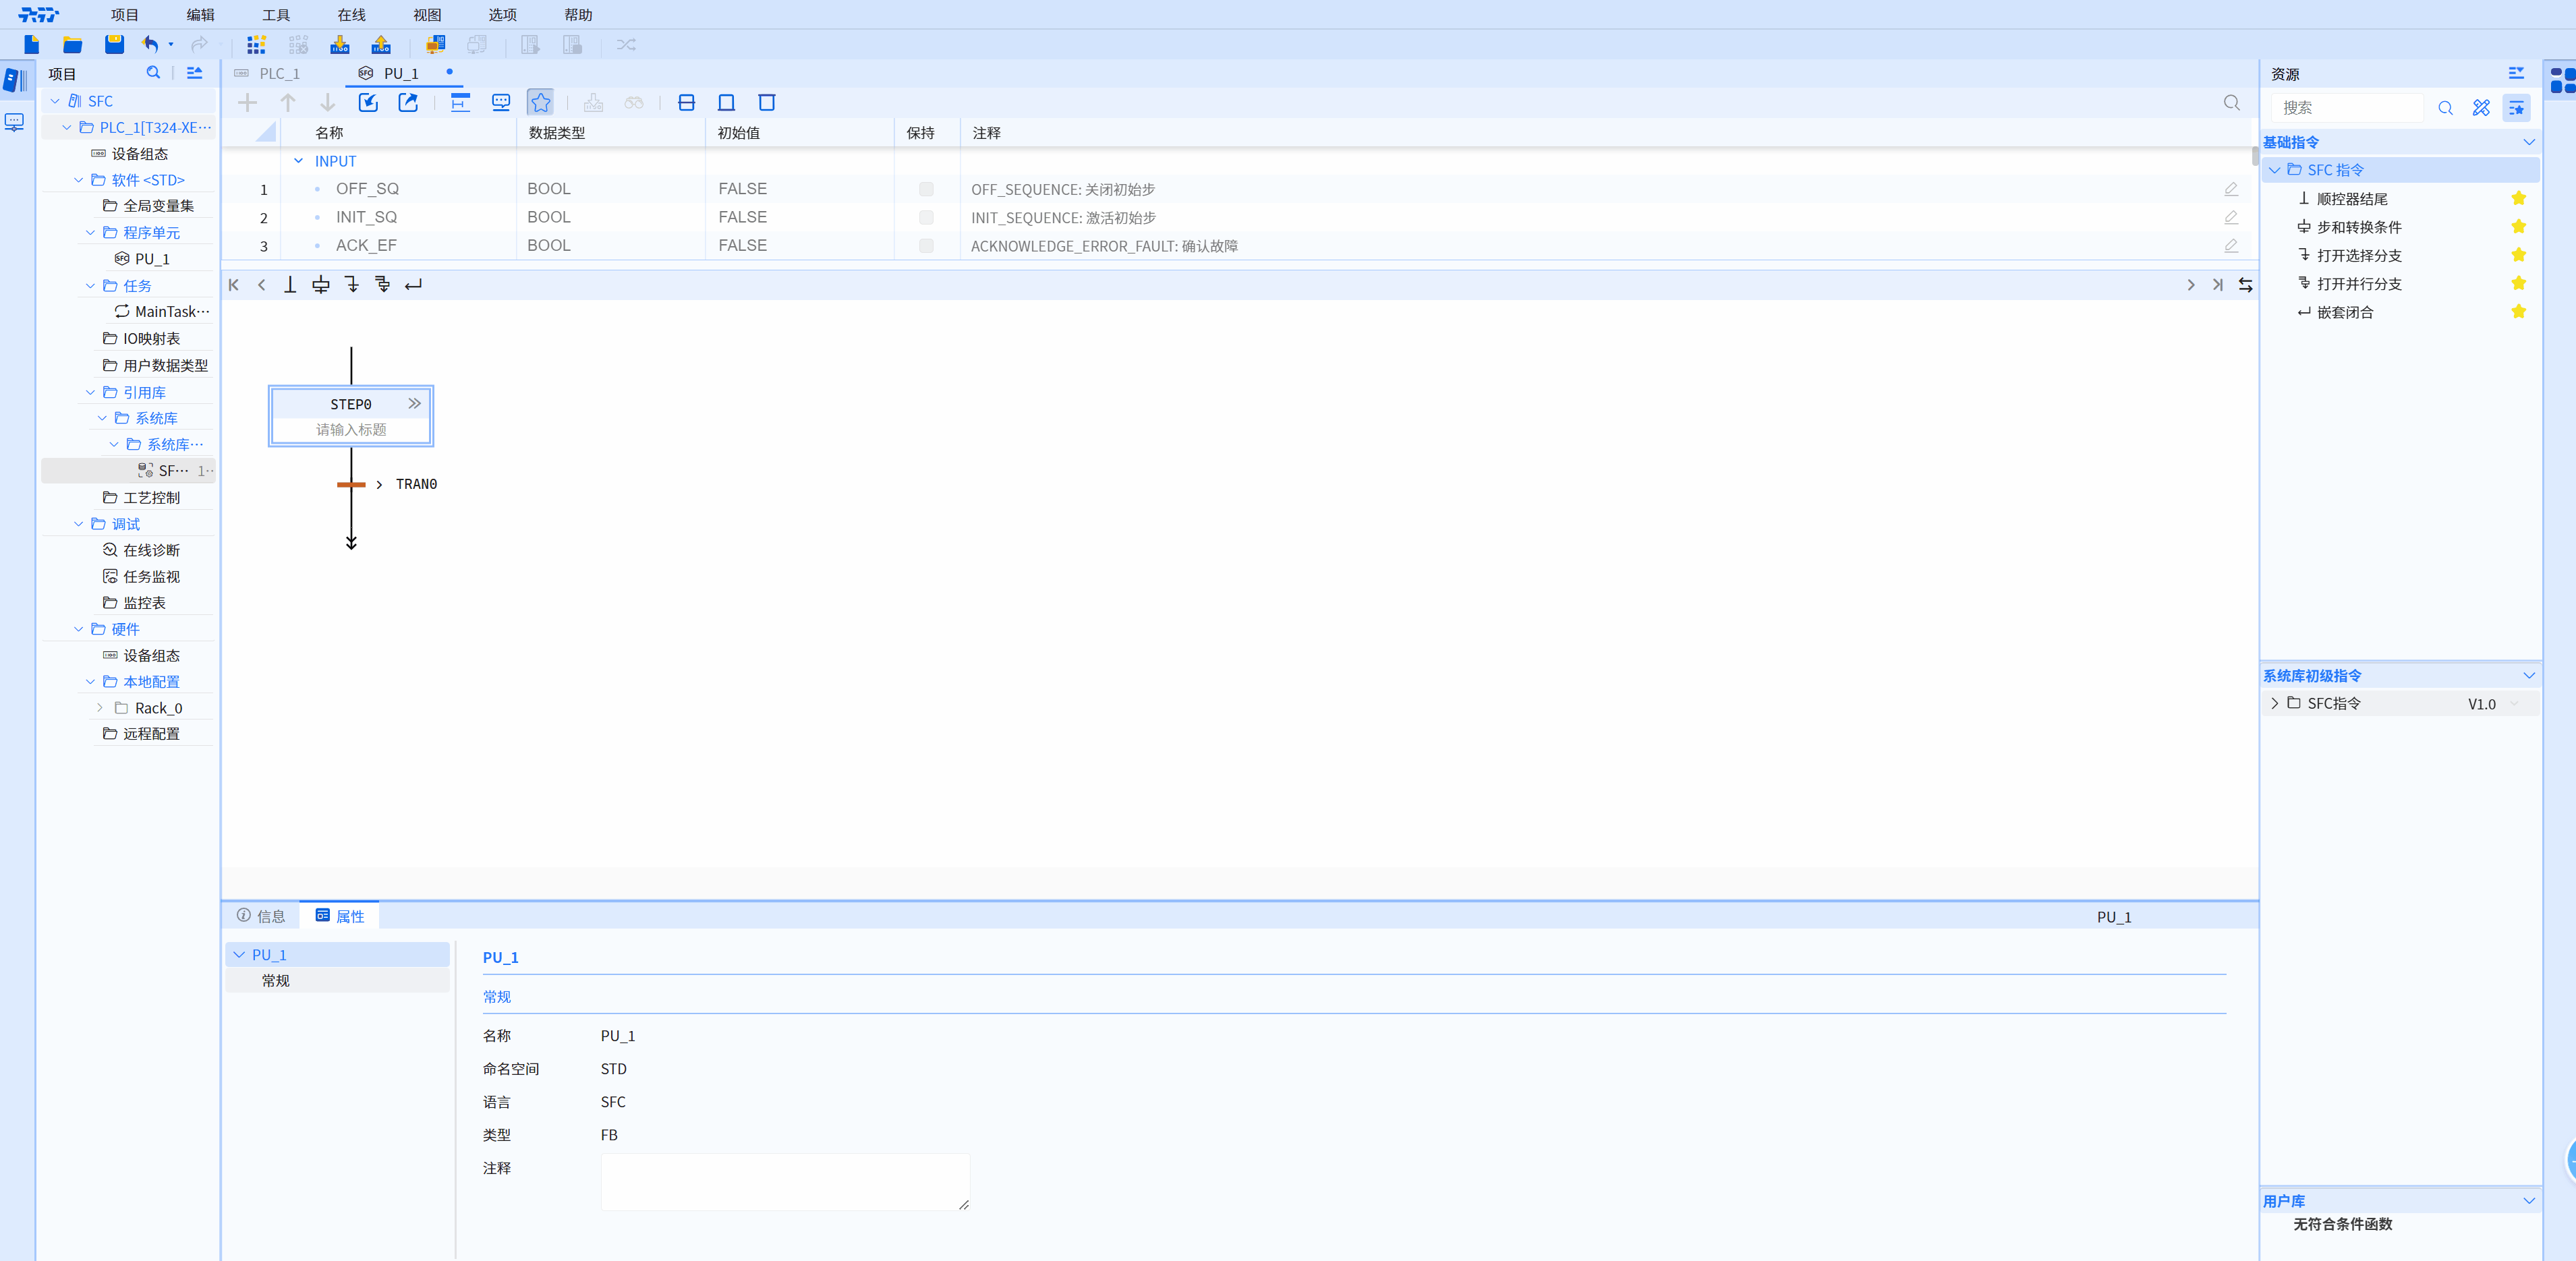Image resolution: width=2576 pixels, height=1261 pixels.
Task: Select 顺控器结尾 instruction
Action: pos(2352,199)
